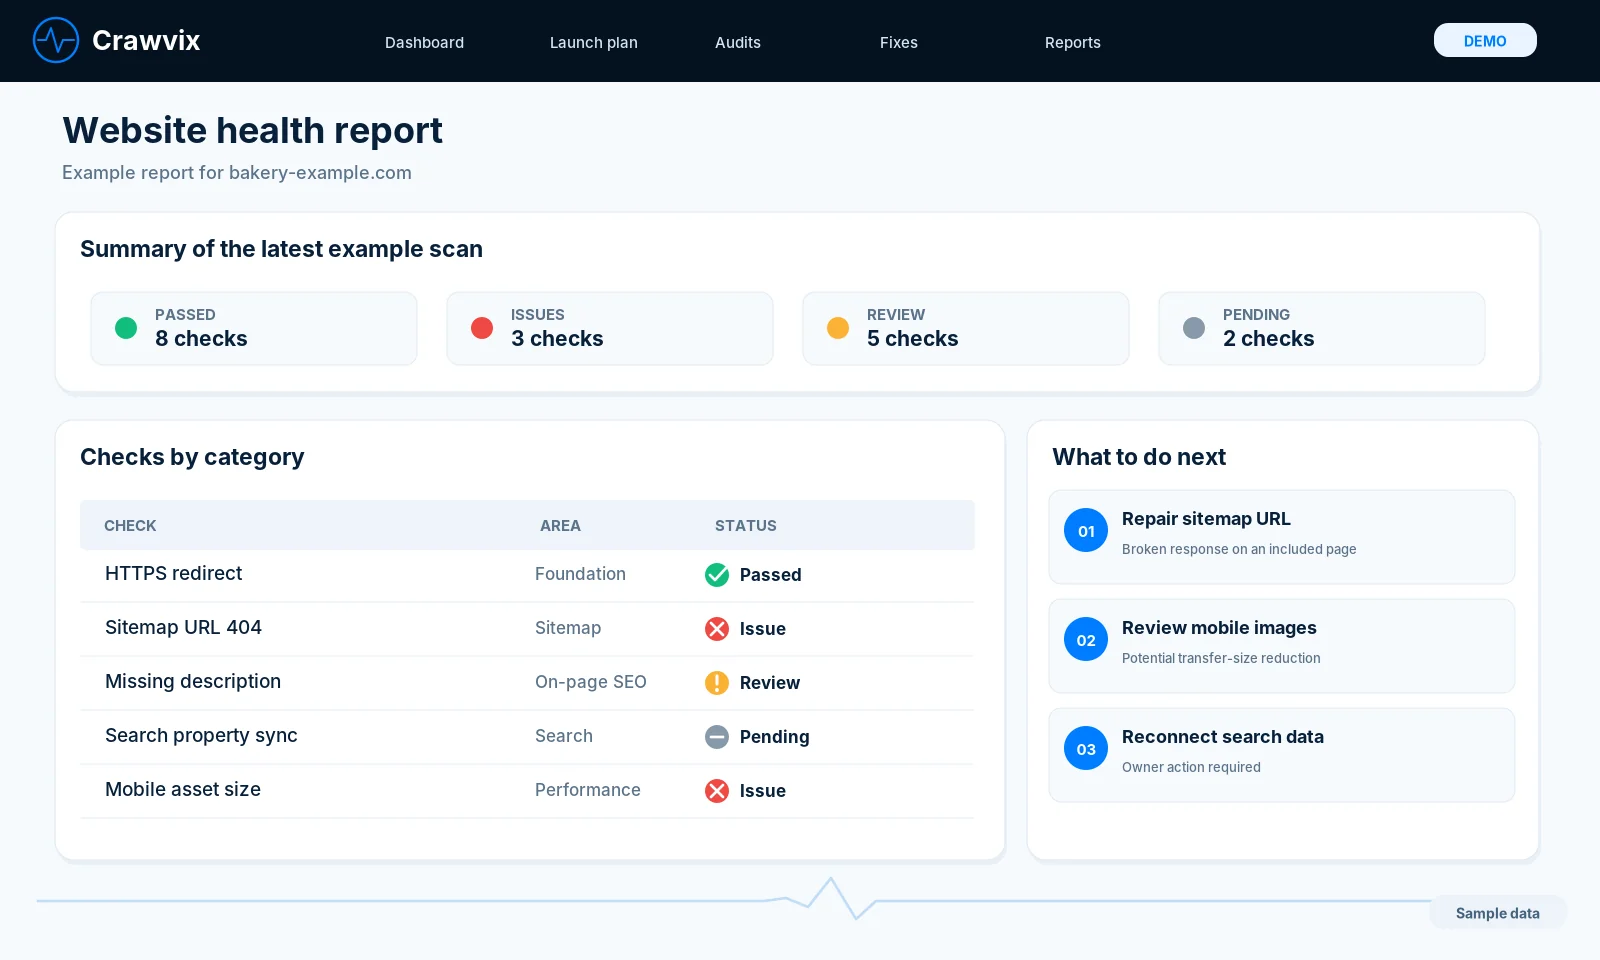
Task: Click the Pending status label
Action: [x=775, y=737]
